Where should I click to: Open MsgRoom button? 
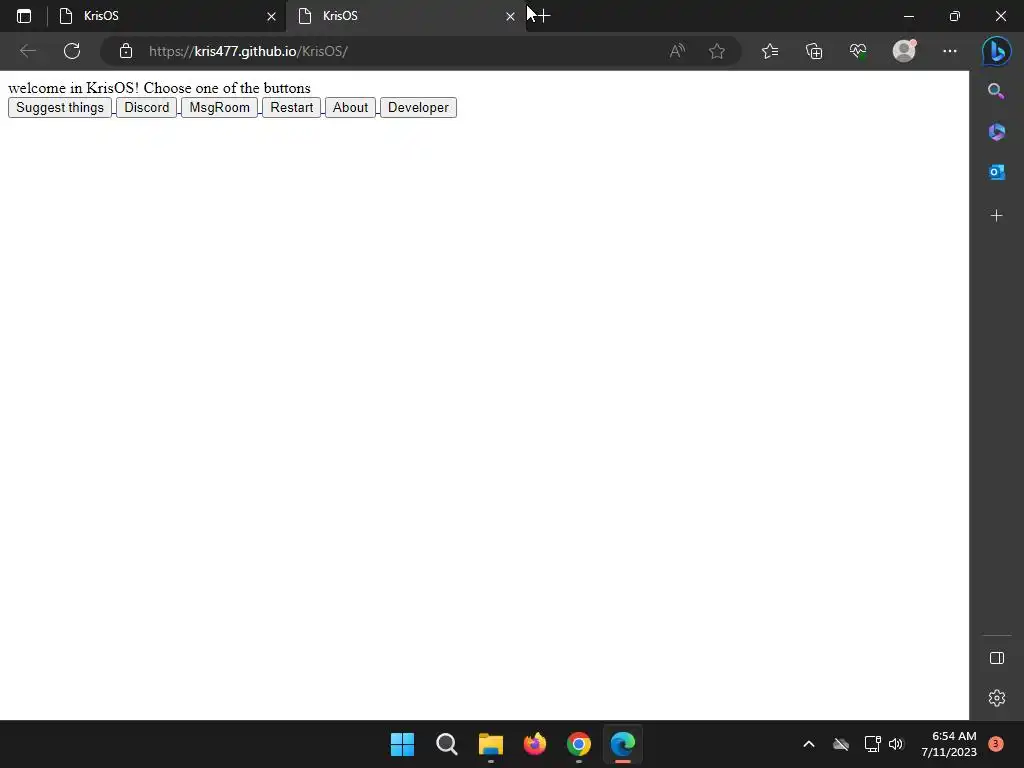tap(219, 108)
